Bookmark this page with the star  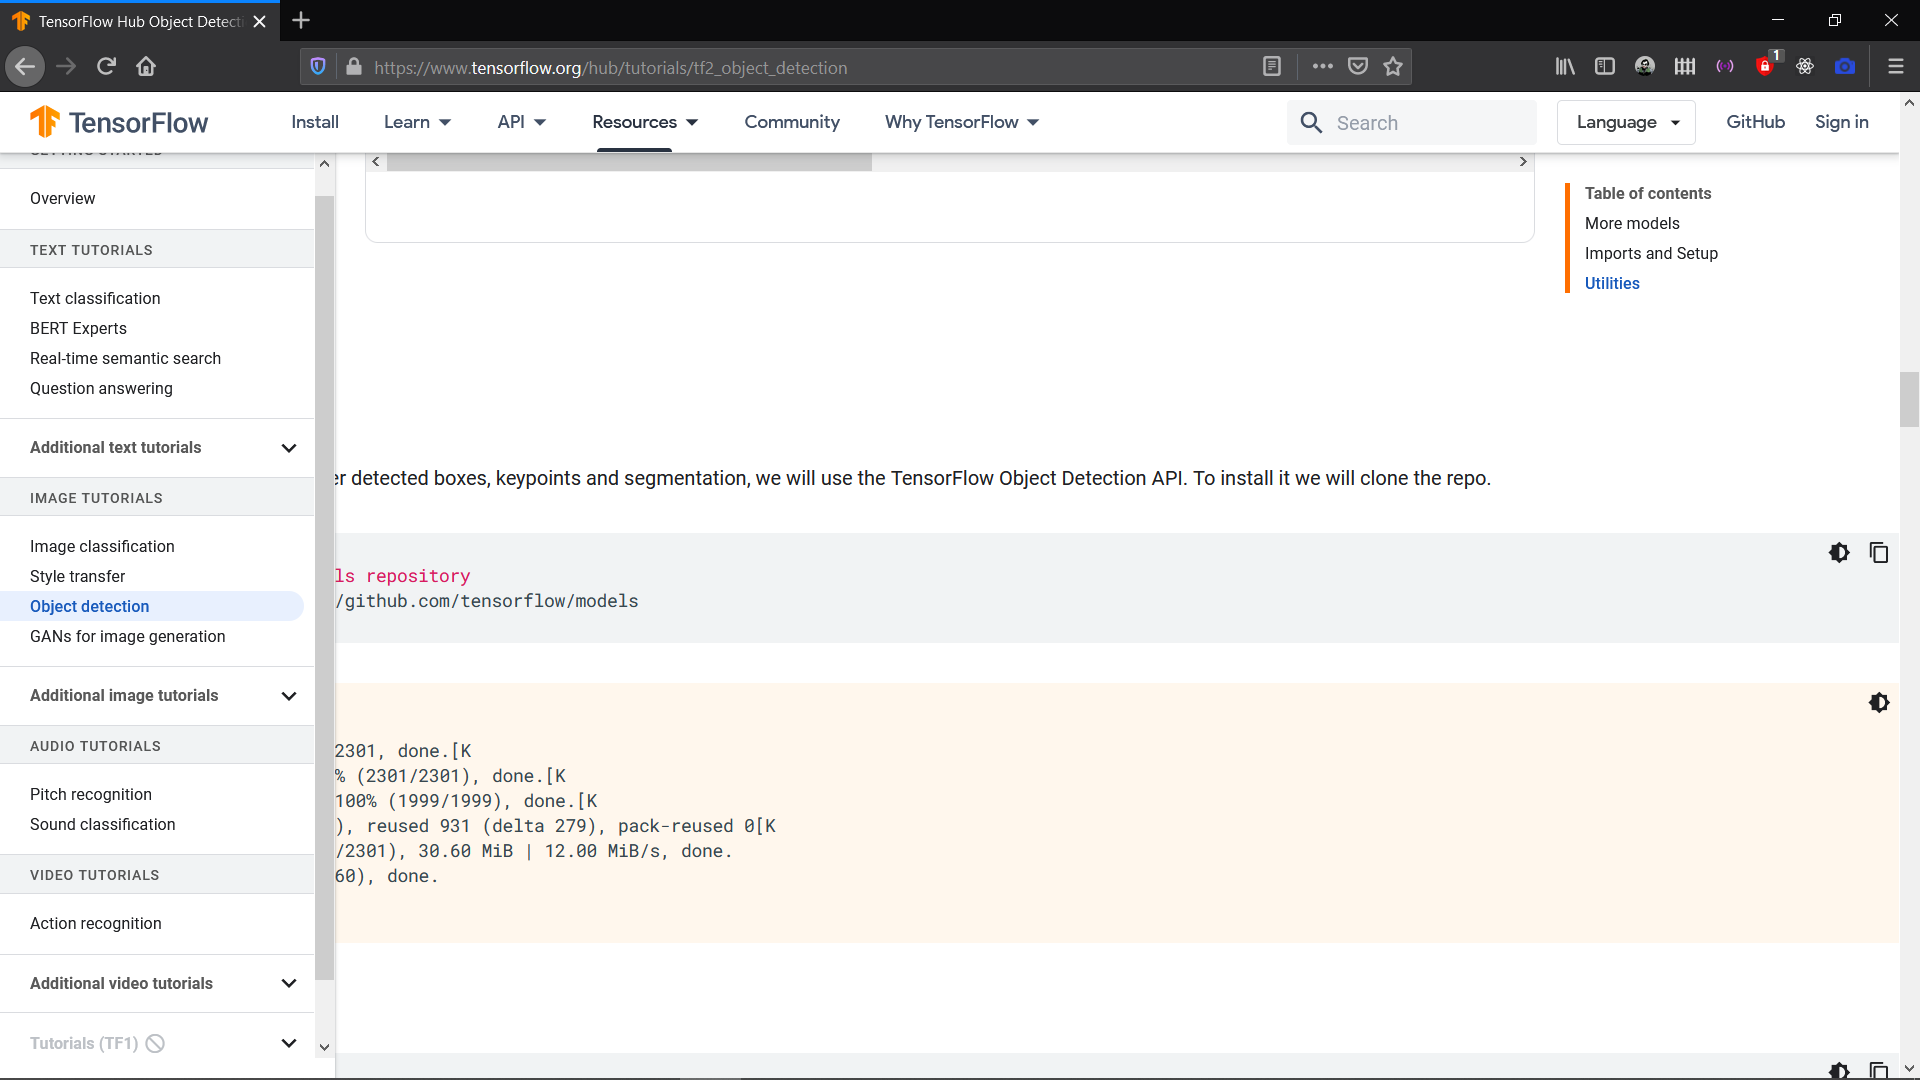point(1393,66)
